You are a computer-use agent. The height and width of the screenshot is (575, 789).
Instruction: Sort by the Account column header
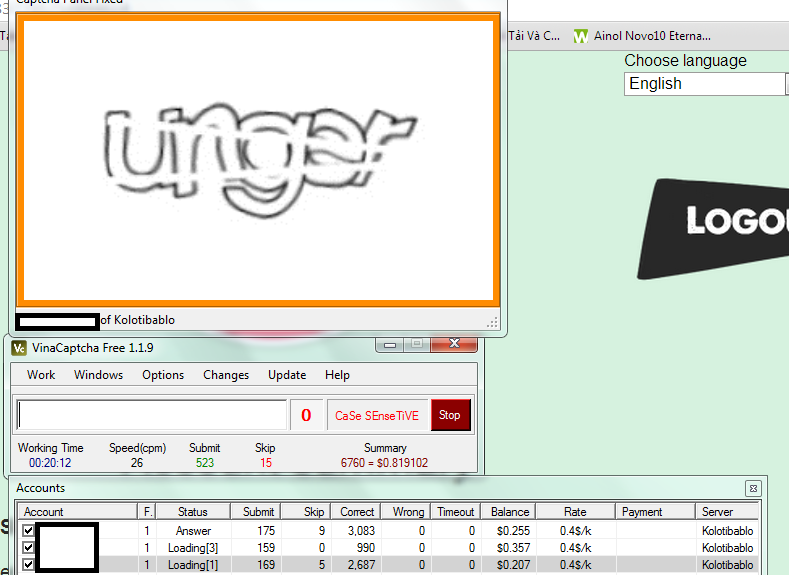[x=78, y=512]
